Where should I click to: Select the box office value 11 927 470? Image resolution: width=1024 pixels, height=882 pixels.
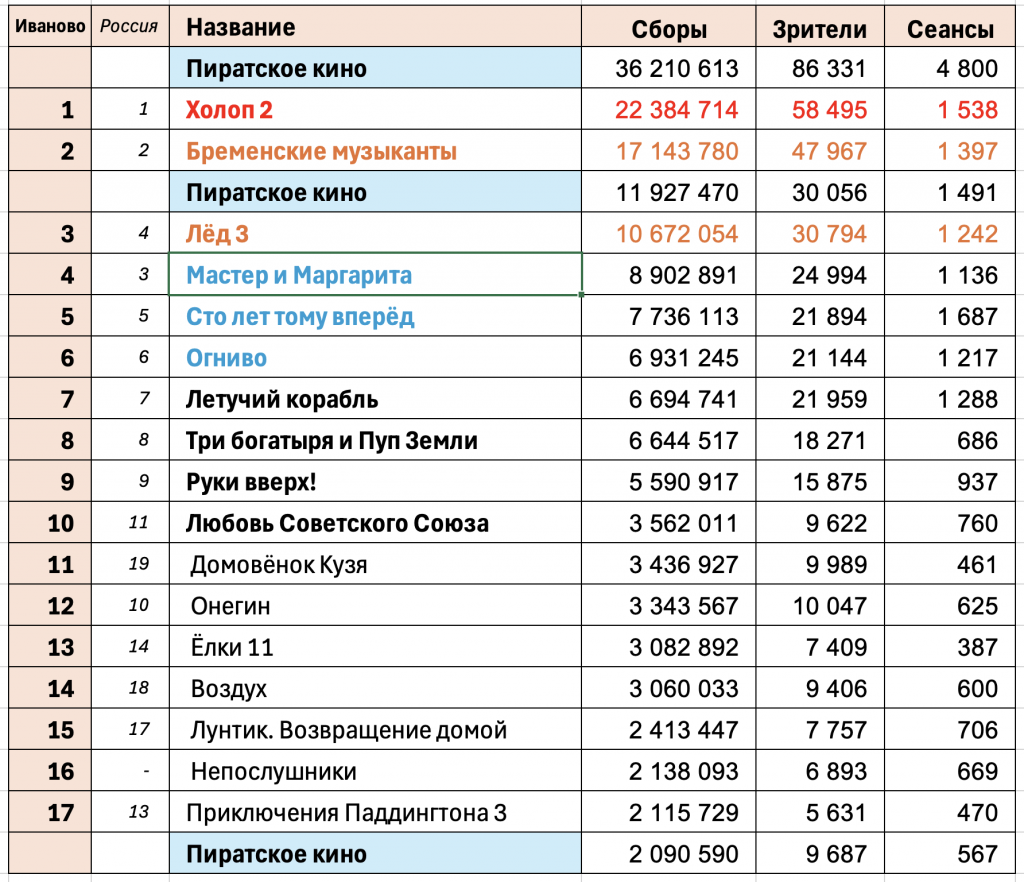pos(677,193)
